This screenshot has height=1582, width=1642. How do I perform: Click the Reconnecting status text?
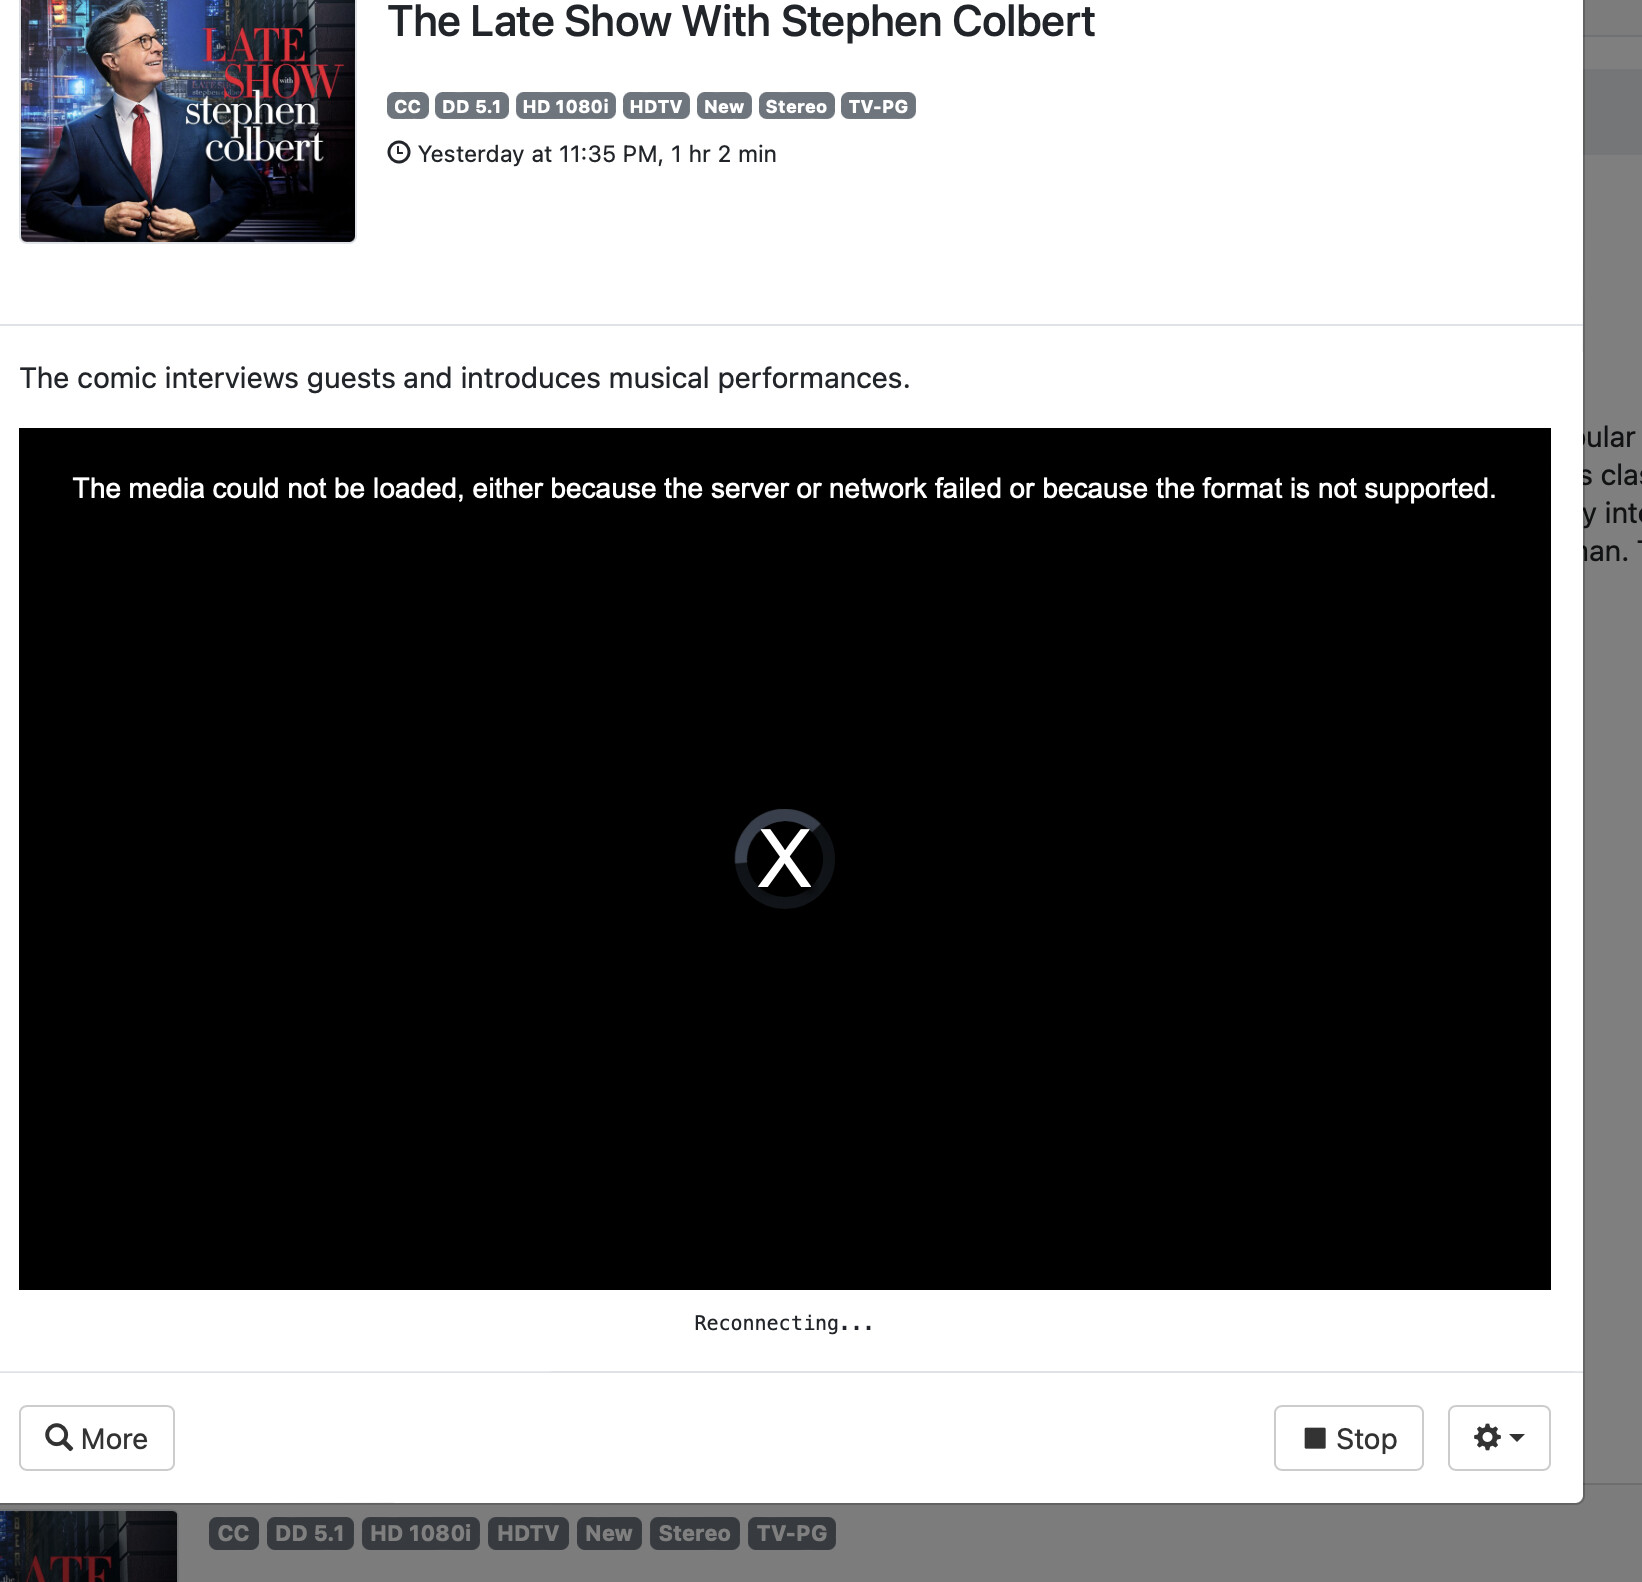(784, 1323)
